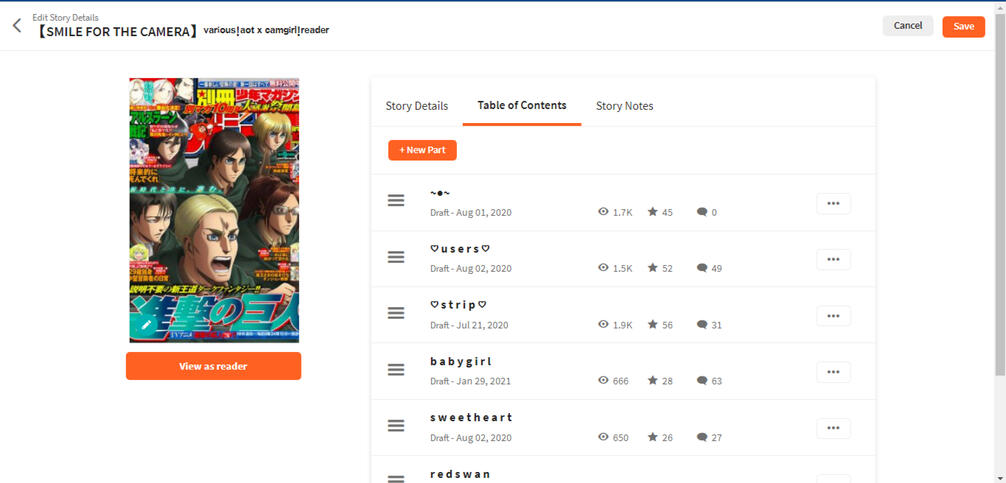Viewport: 1006px width, 483px height.
Task: Click the story cover image thumbnail
Action: [214, 210]
